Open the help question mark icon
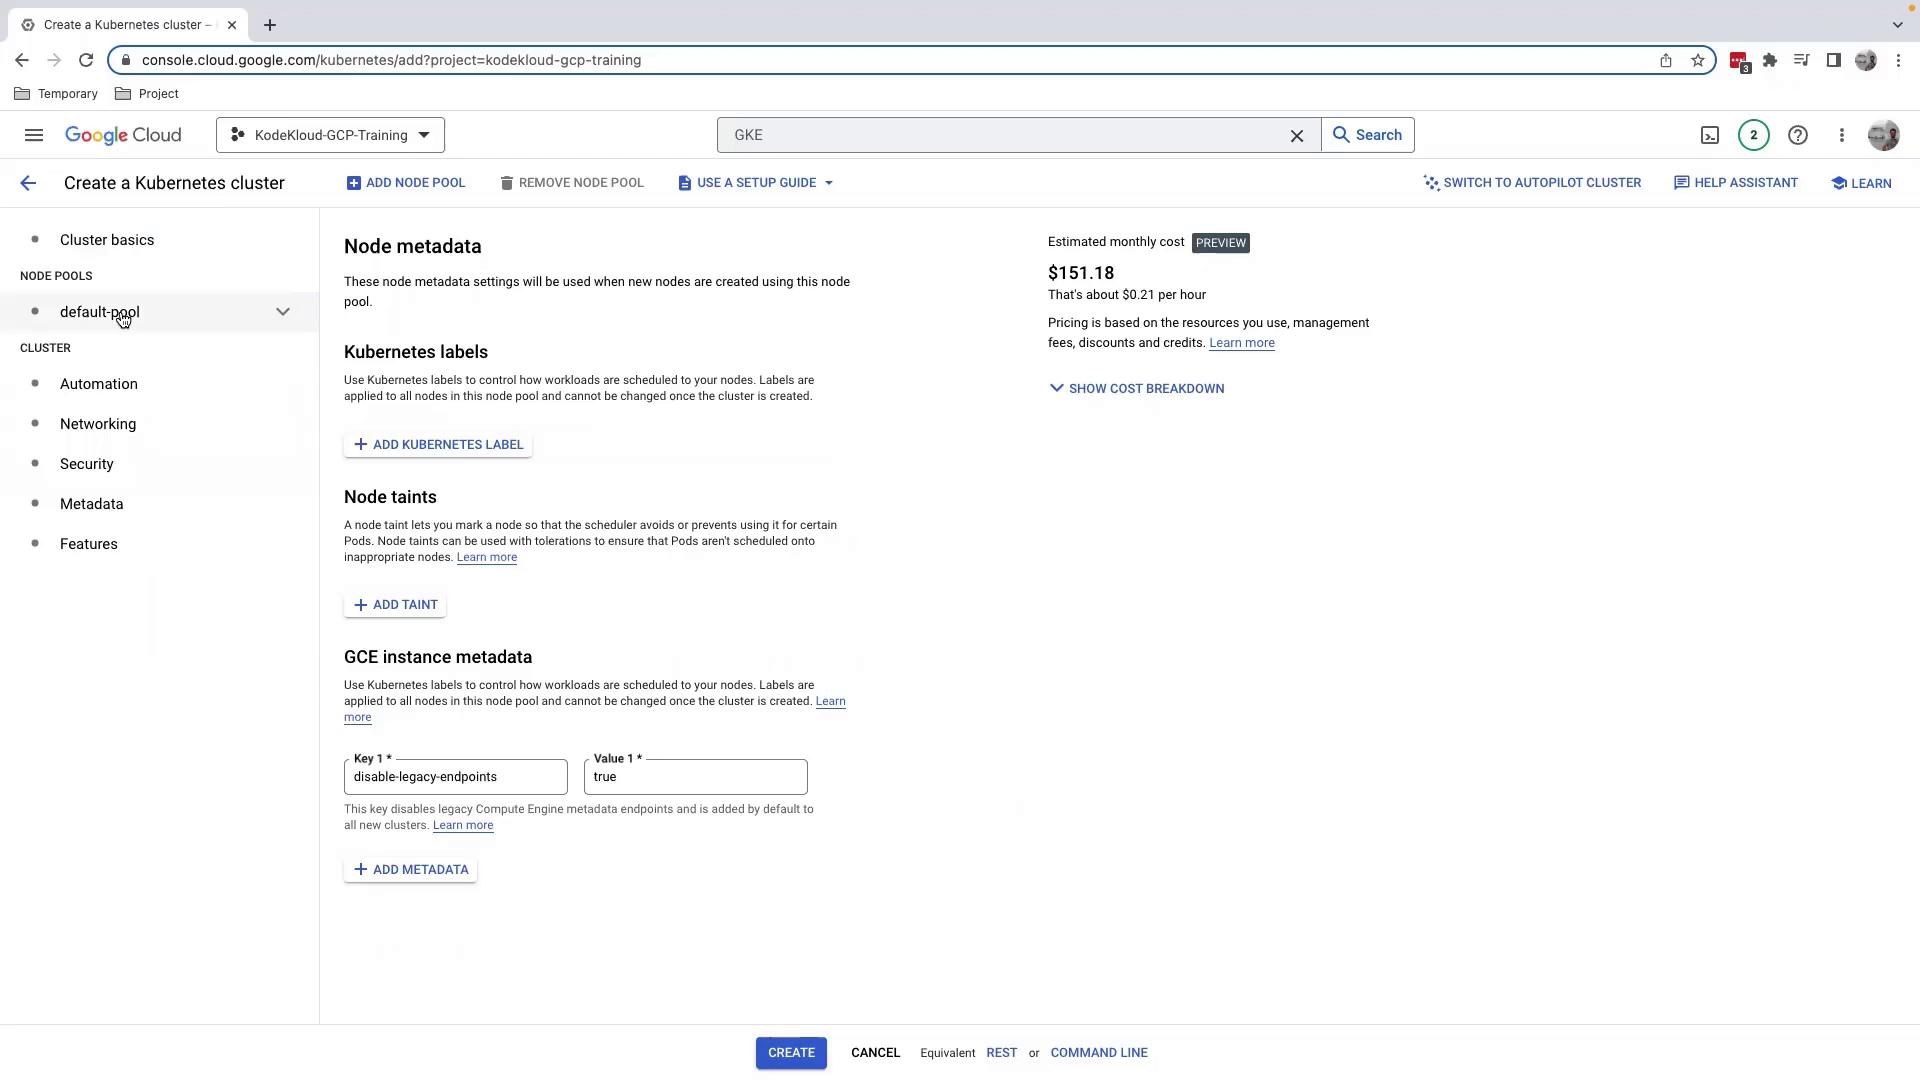Screen dimensions: 1920x1080 1797,135
